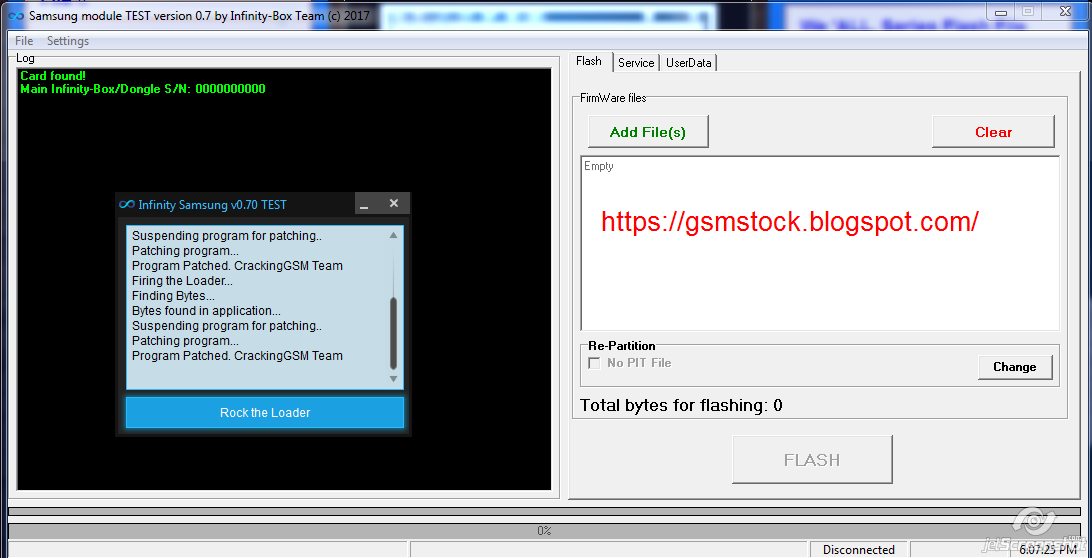Click 'Finding Bytes...' line in loader log
This screenshot has height=558, width=1092.
tap(173, 296)
